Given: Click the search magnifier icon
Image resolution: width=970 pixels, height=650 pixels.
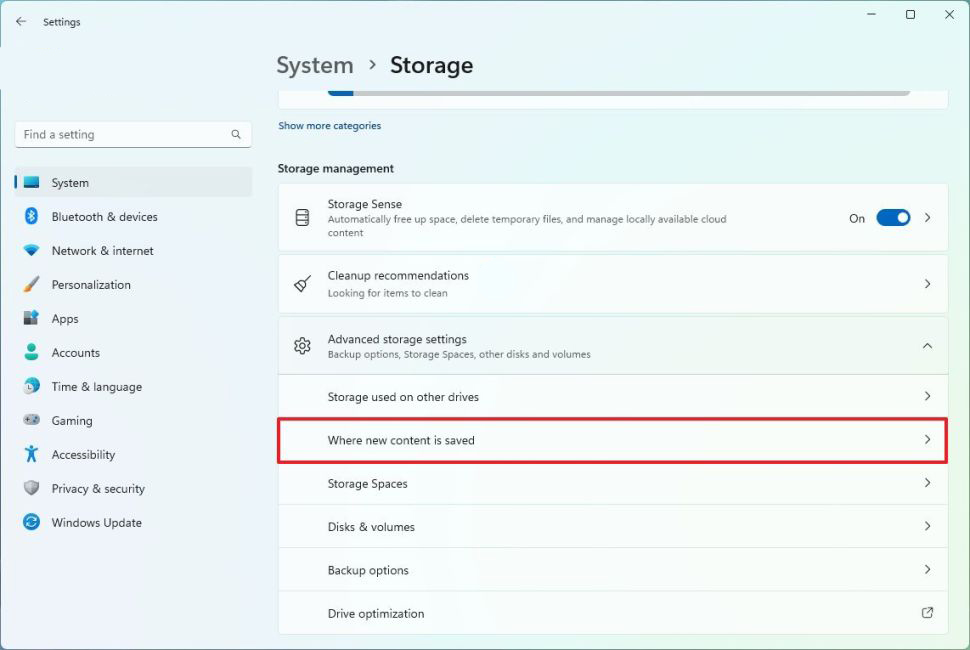Looking at the screenshot, I should pos(236,134).
